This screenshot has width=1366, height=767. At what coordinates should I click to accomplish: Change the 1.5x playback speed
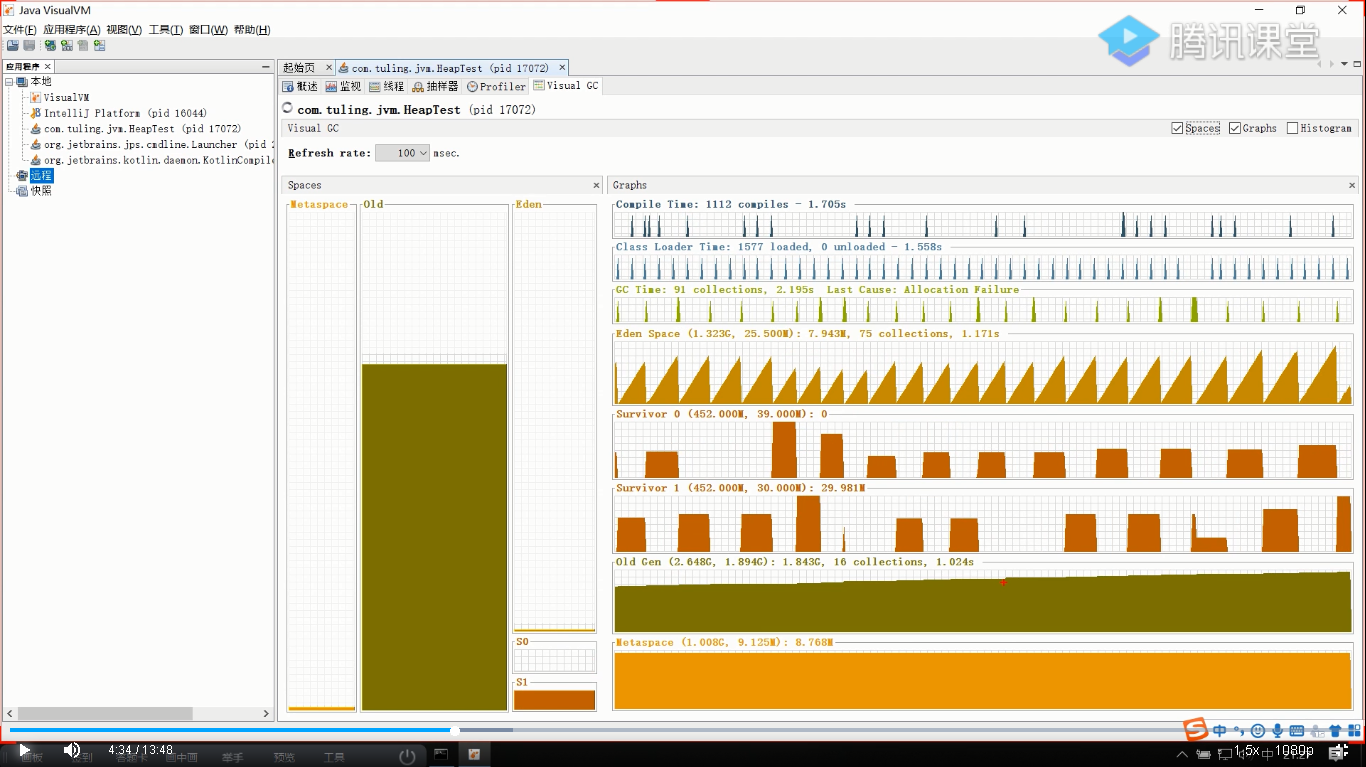pyautogui.click(x=1246, y=751)
